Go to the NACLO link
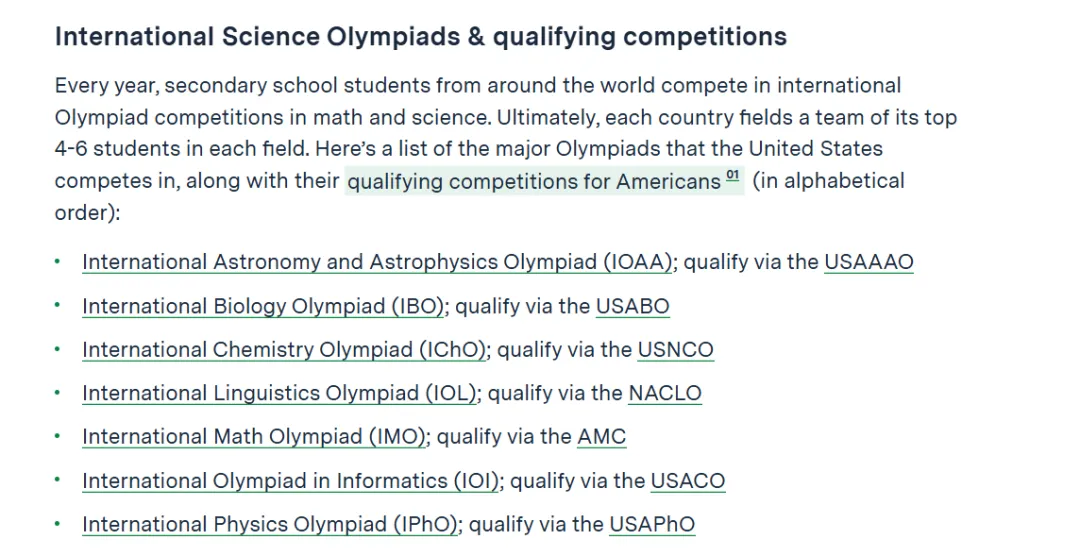The width and height of the screenshot is (1080, 556). [x=665, y=393]
